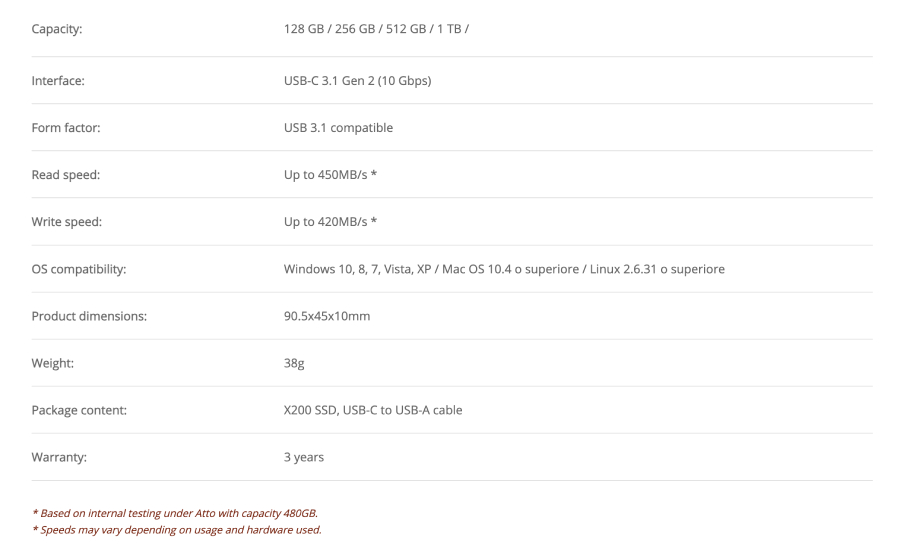
Task: Select the Up to 420MB/s value
Action: click(x=330, y=222)
